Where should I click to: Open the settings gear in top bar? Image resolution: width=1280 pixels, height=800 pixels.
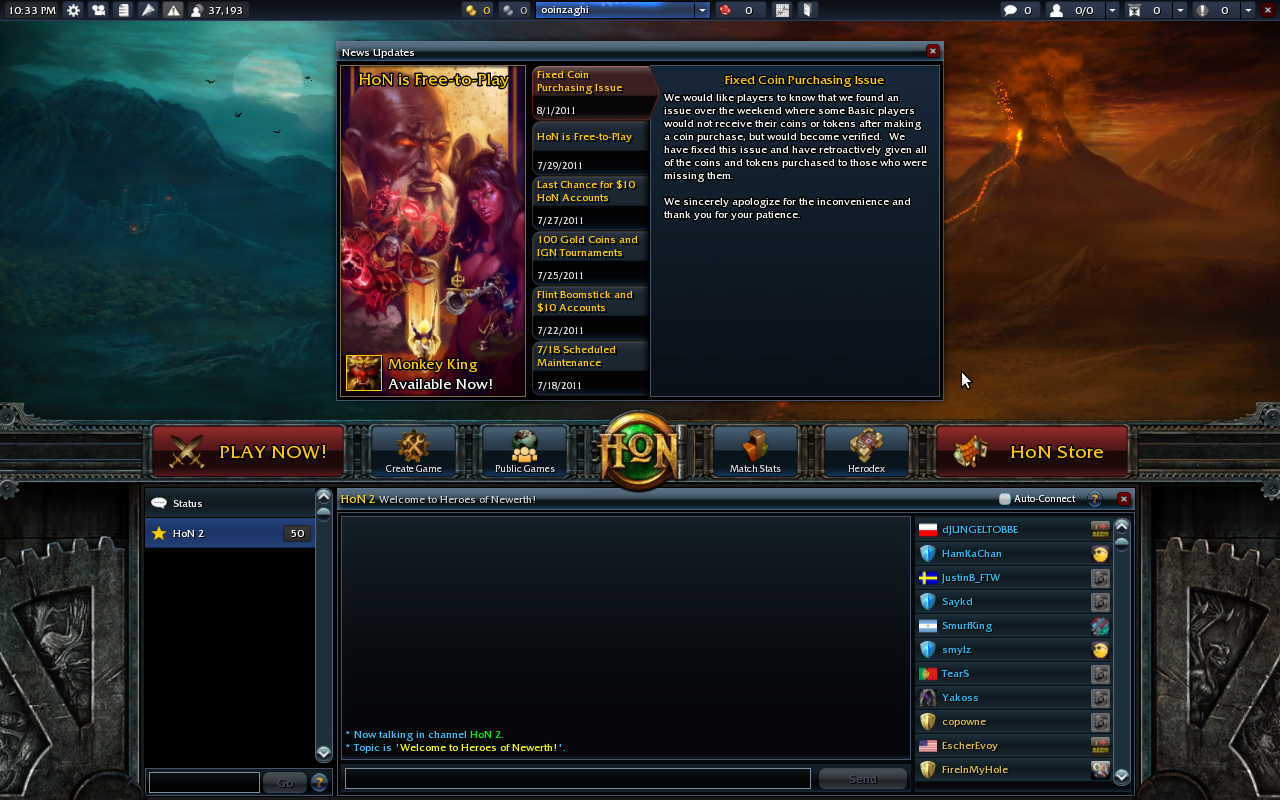pos(73,10)
